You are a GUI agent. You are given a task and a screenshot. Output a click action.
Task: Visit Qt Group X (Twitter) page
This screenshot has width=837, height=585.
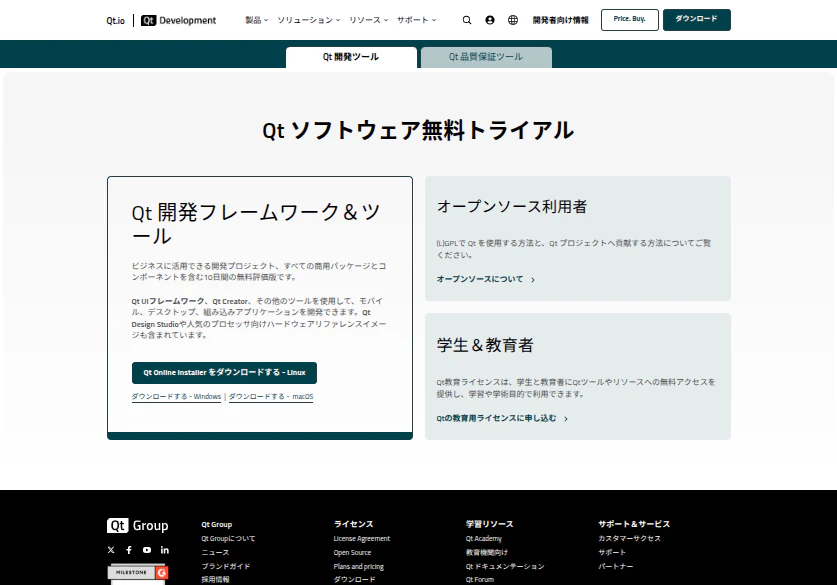[x=111, y=550]
